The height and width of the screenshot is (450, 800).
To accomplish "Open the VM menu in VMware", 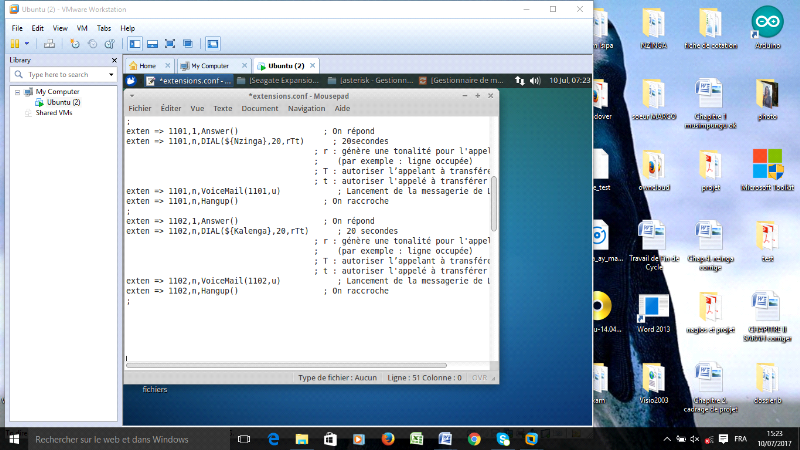I will tap(84, 28).
